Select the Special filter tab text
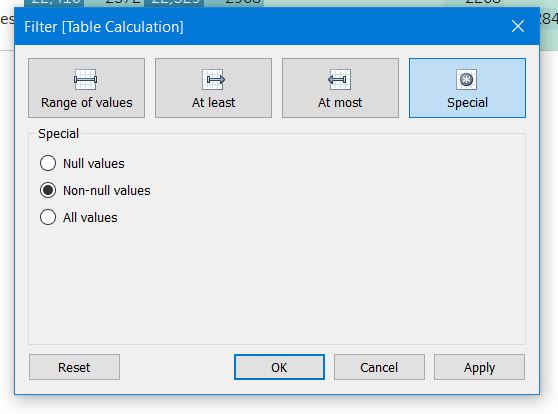Viewport: 558px width, 414px height. (467, 103)
